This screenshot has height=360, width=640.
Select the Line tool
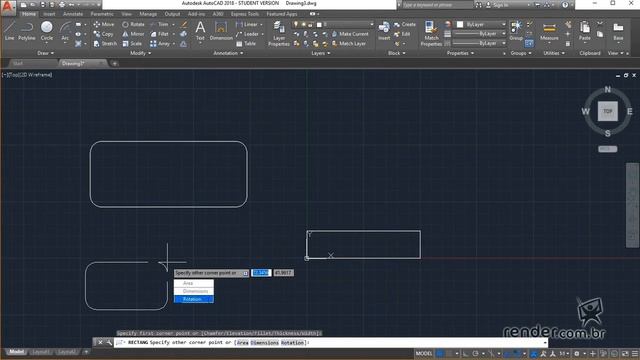click(x=9, y=31)
